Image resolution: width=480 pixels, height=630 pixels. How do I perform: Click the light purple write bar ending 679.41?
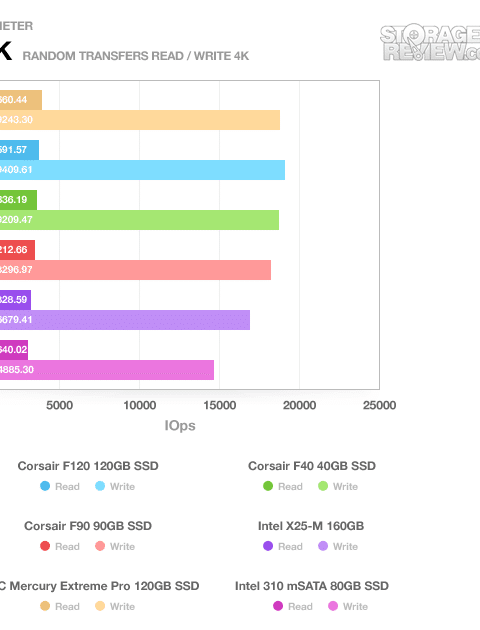click(x=125, y=320)
